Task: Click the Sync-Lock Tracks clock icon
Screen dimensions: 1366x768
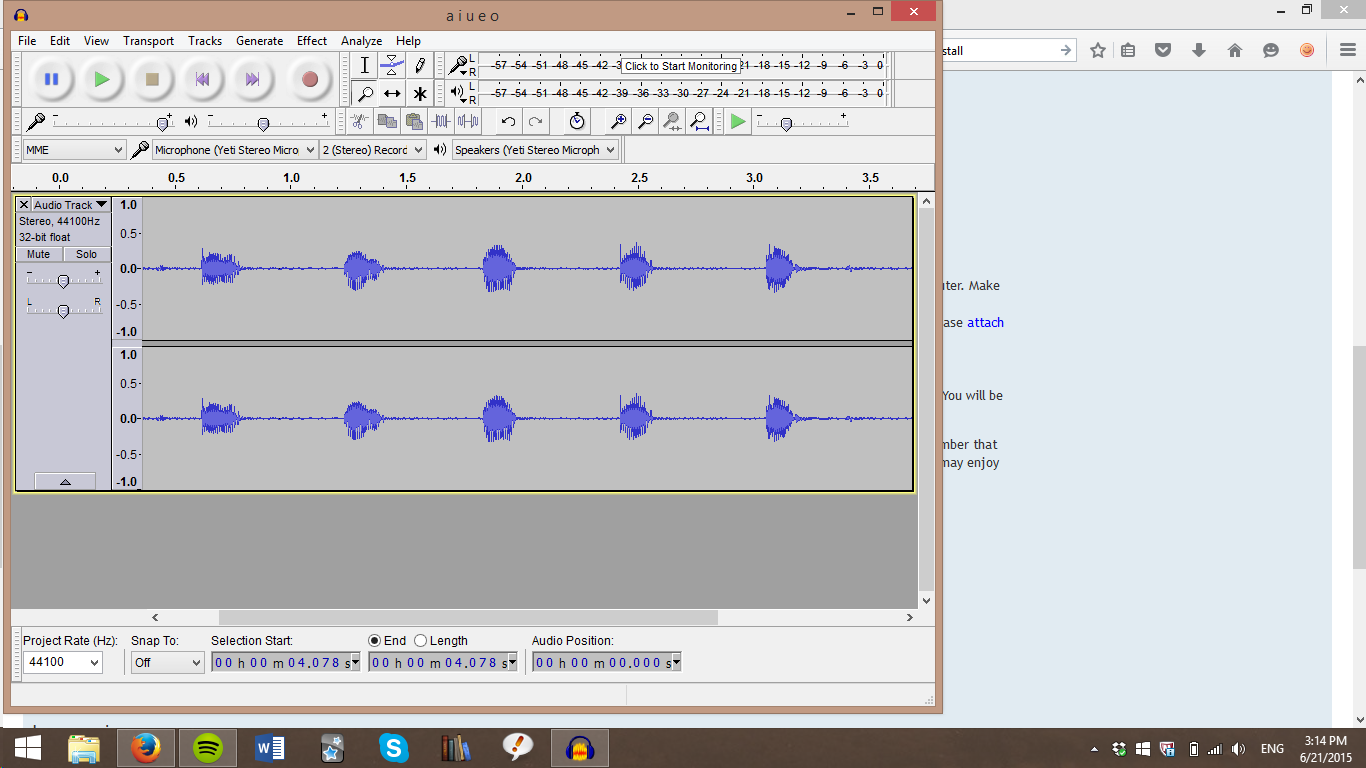Action: (577, 121)
